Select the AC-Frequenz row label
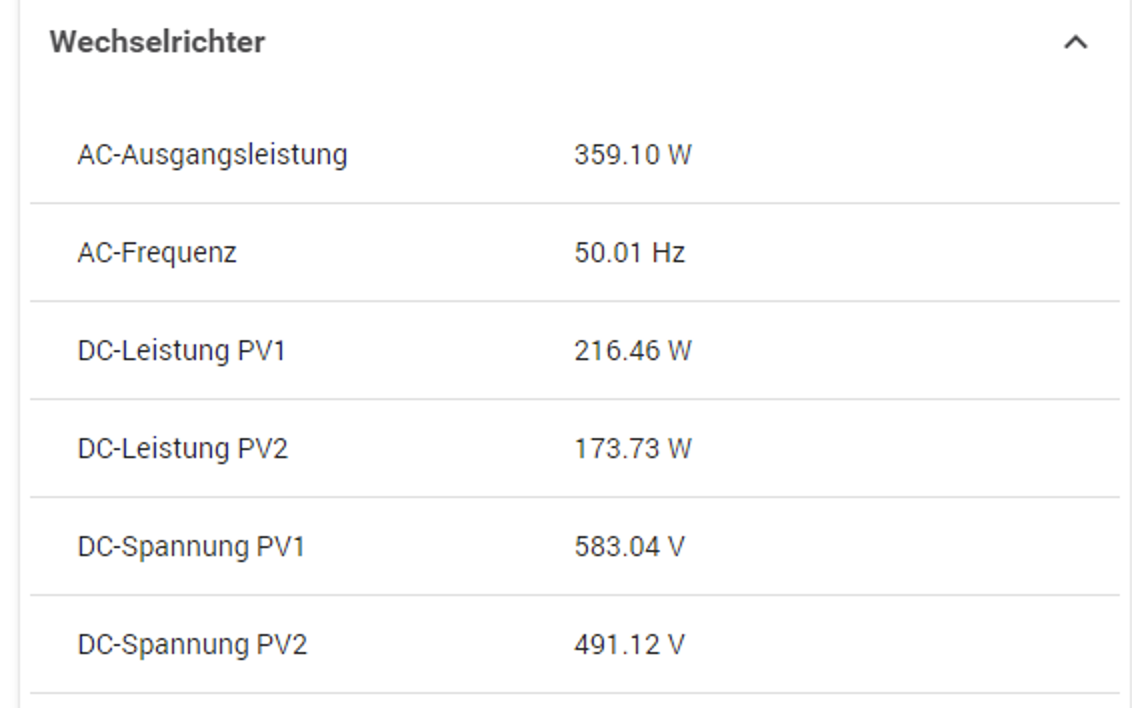The image size is (1132, 708). click(x=157, y=253)
